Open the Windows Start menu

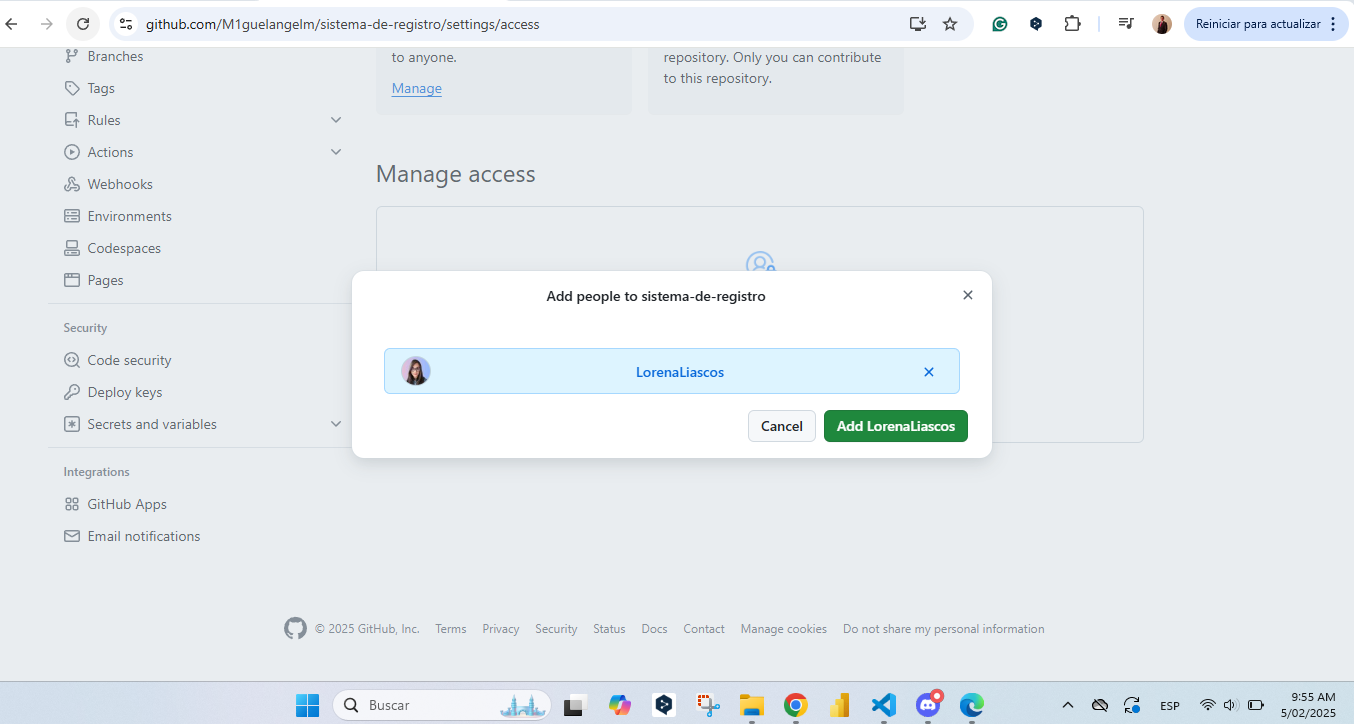(x=307, y=705)
